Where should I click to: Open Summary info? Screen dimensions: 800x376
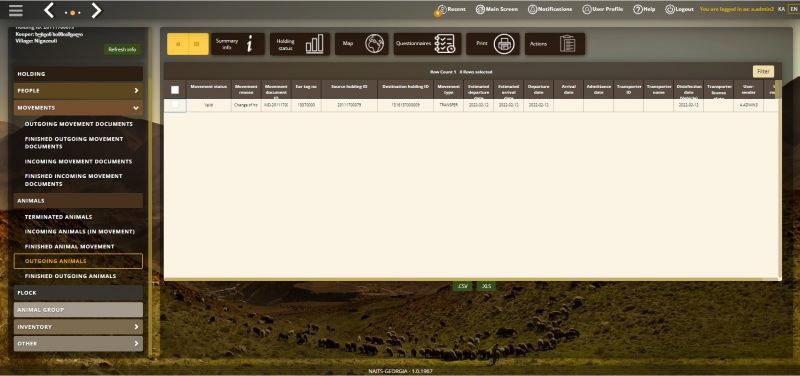pos(238,44)
